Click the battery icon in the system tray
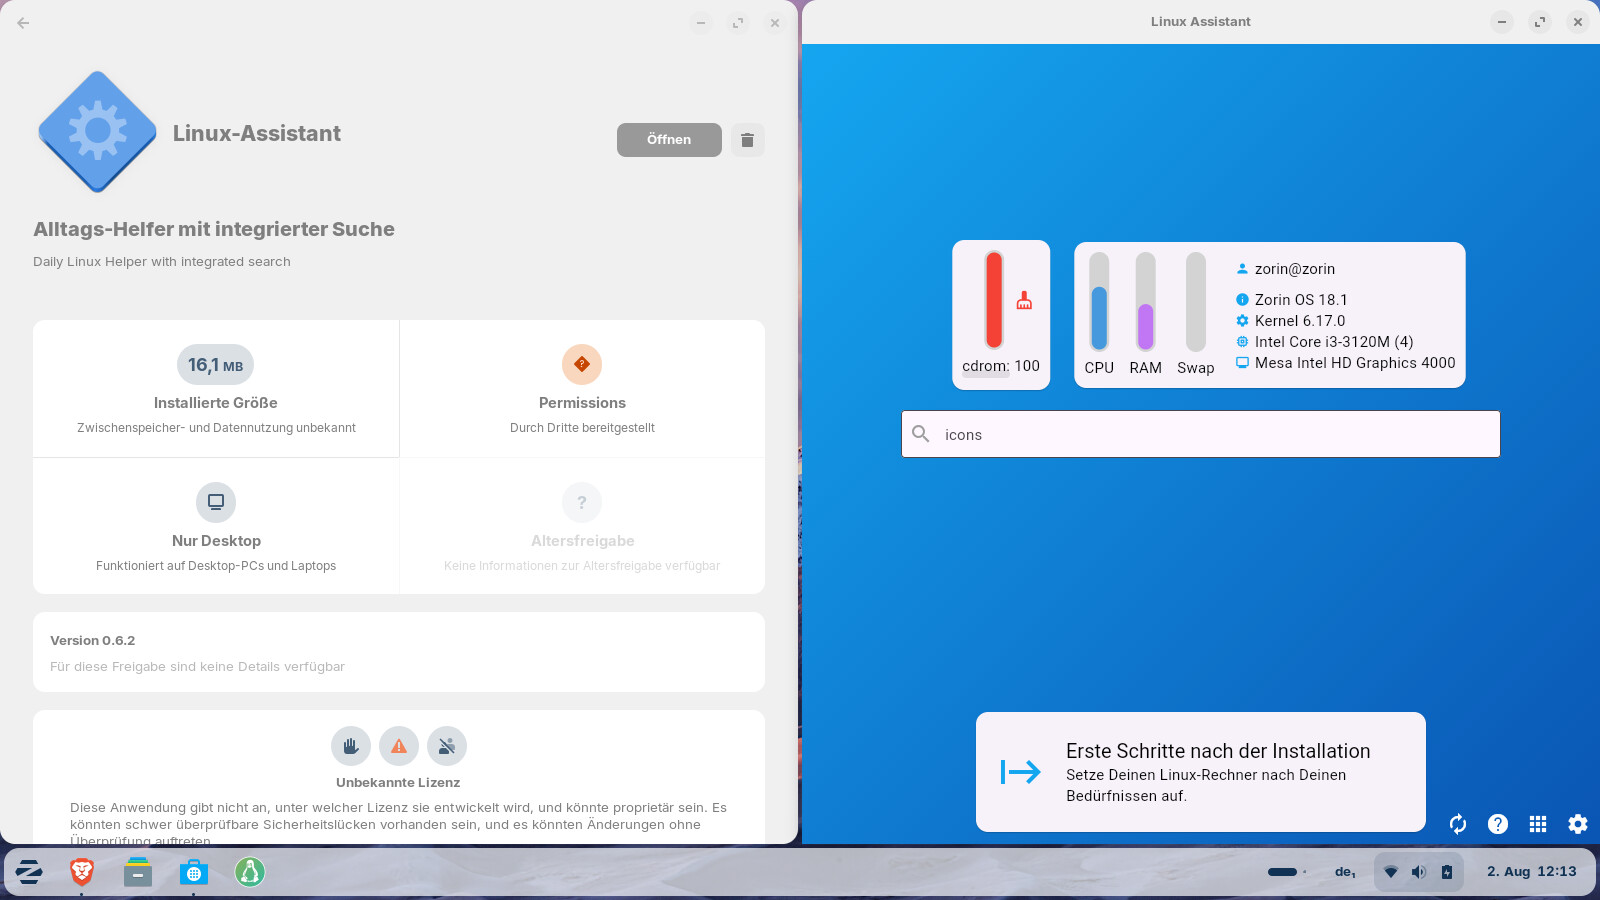 pos(1447,872)
